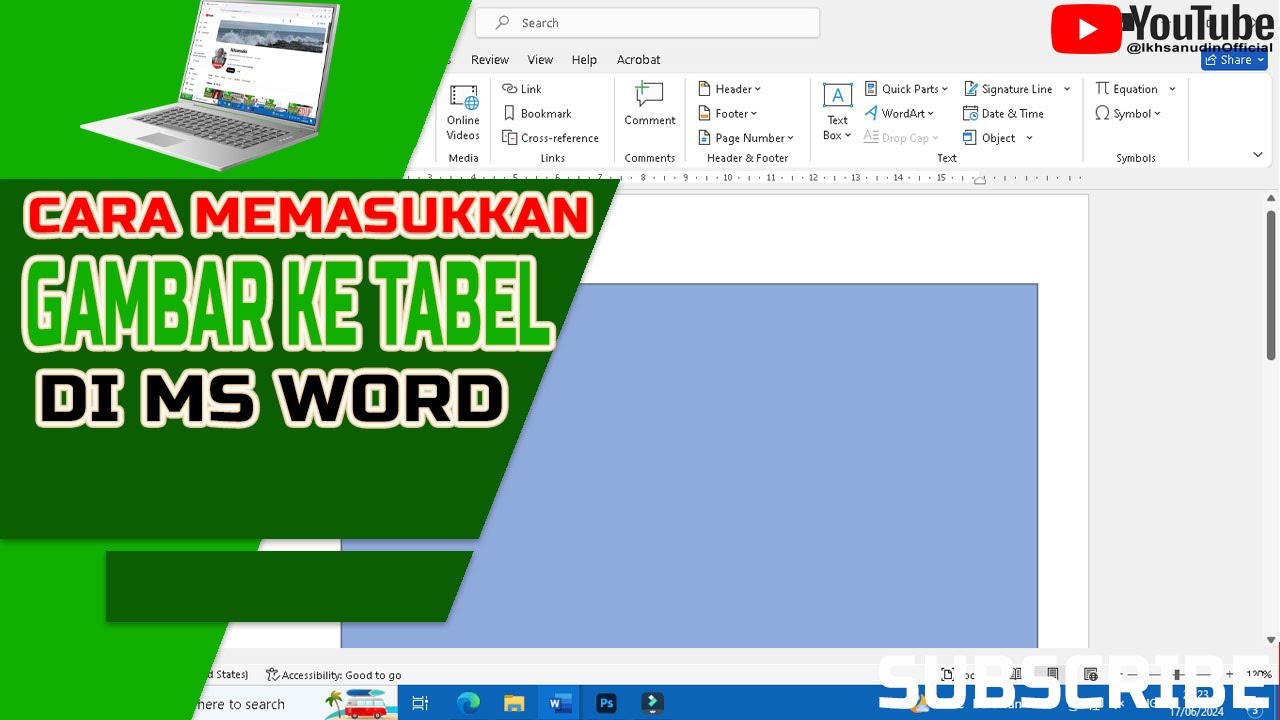Switch to Word on the taskbar
1280x720 pixels.
(x=560, y=703)
